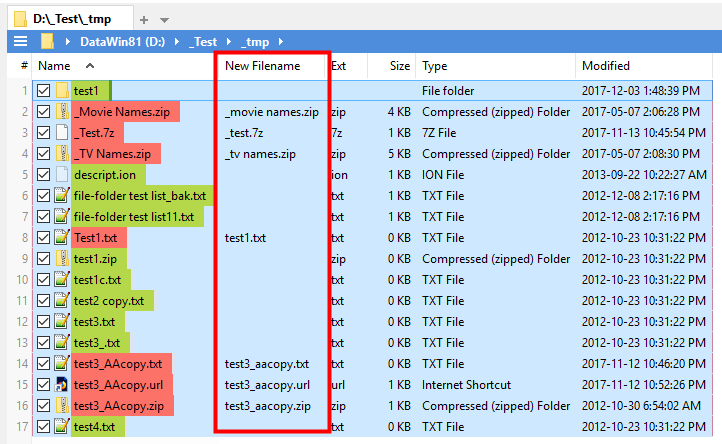Open the hamburger menu in the address bar
The height and width of the screenshot is (444, 722).
coord(20,41)
